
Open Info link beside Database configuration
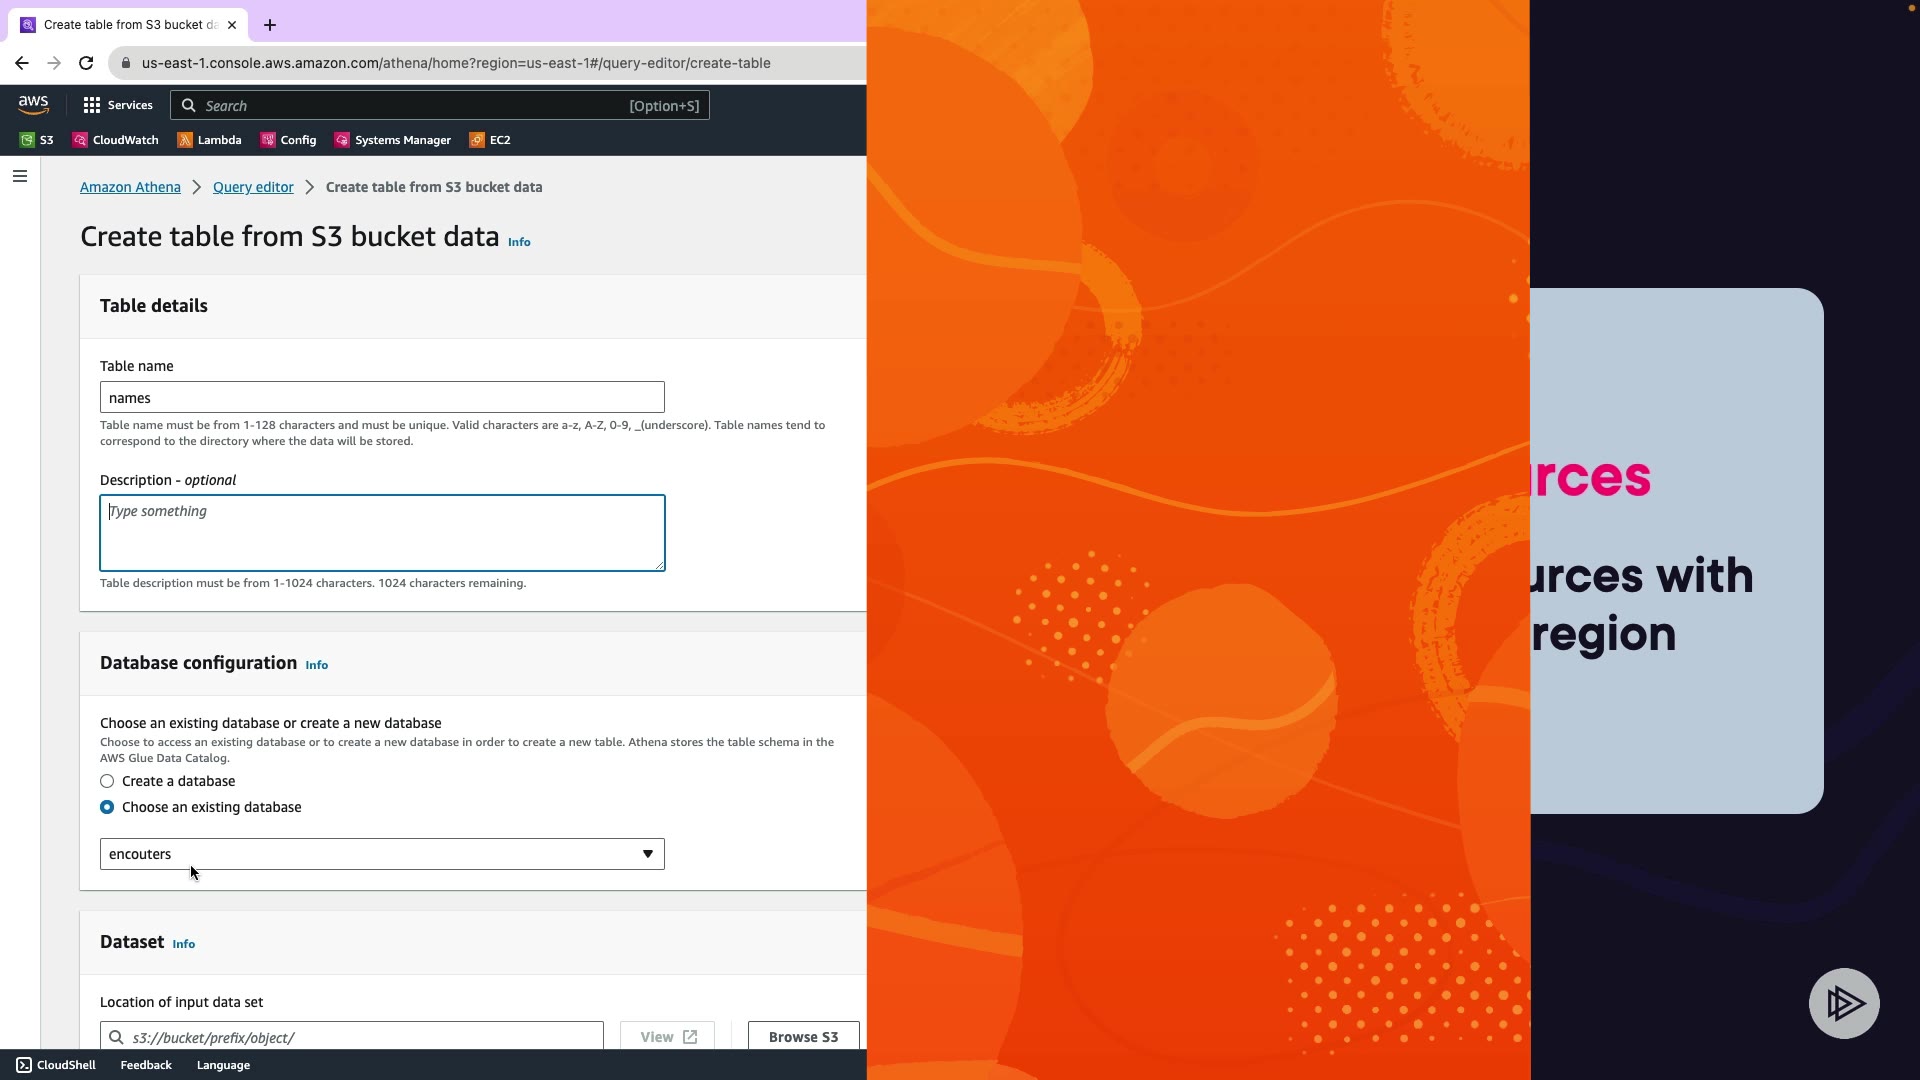pos(316,665)
